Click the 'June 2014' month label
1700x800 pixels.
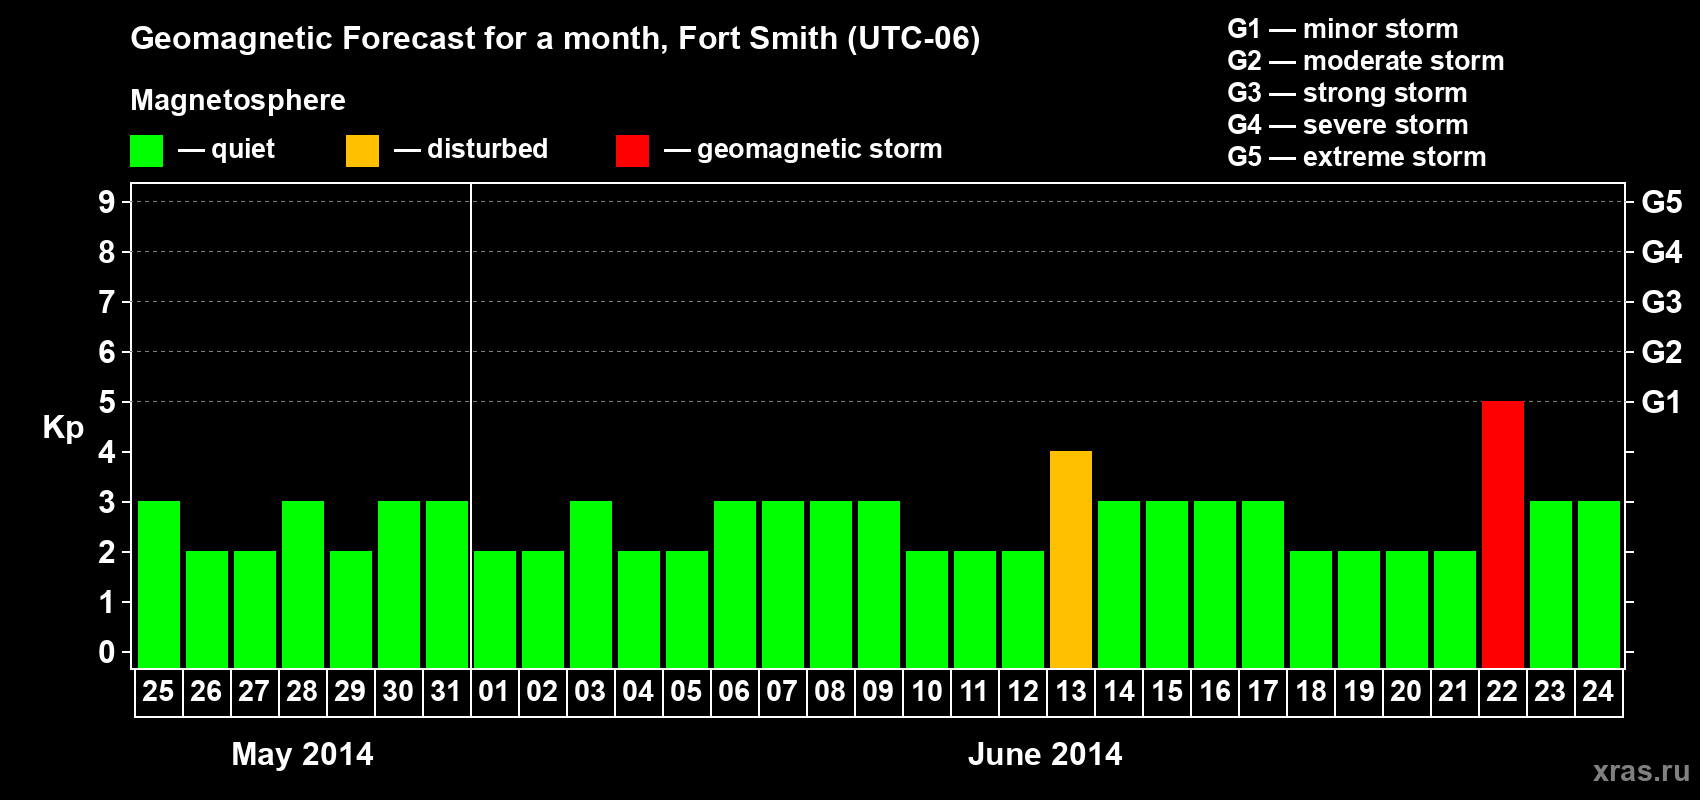pos(1045,754)
